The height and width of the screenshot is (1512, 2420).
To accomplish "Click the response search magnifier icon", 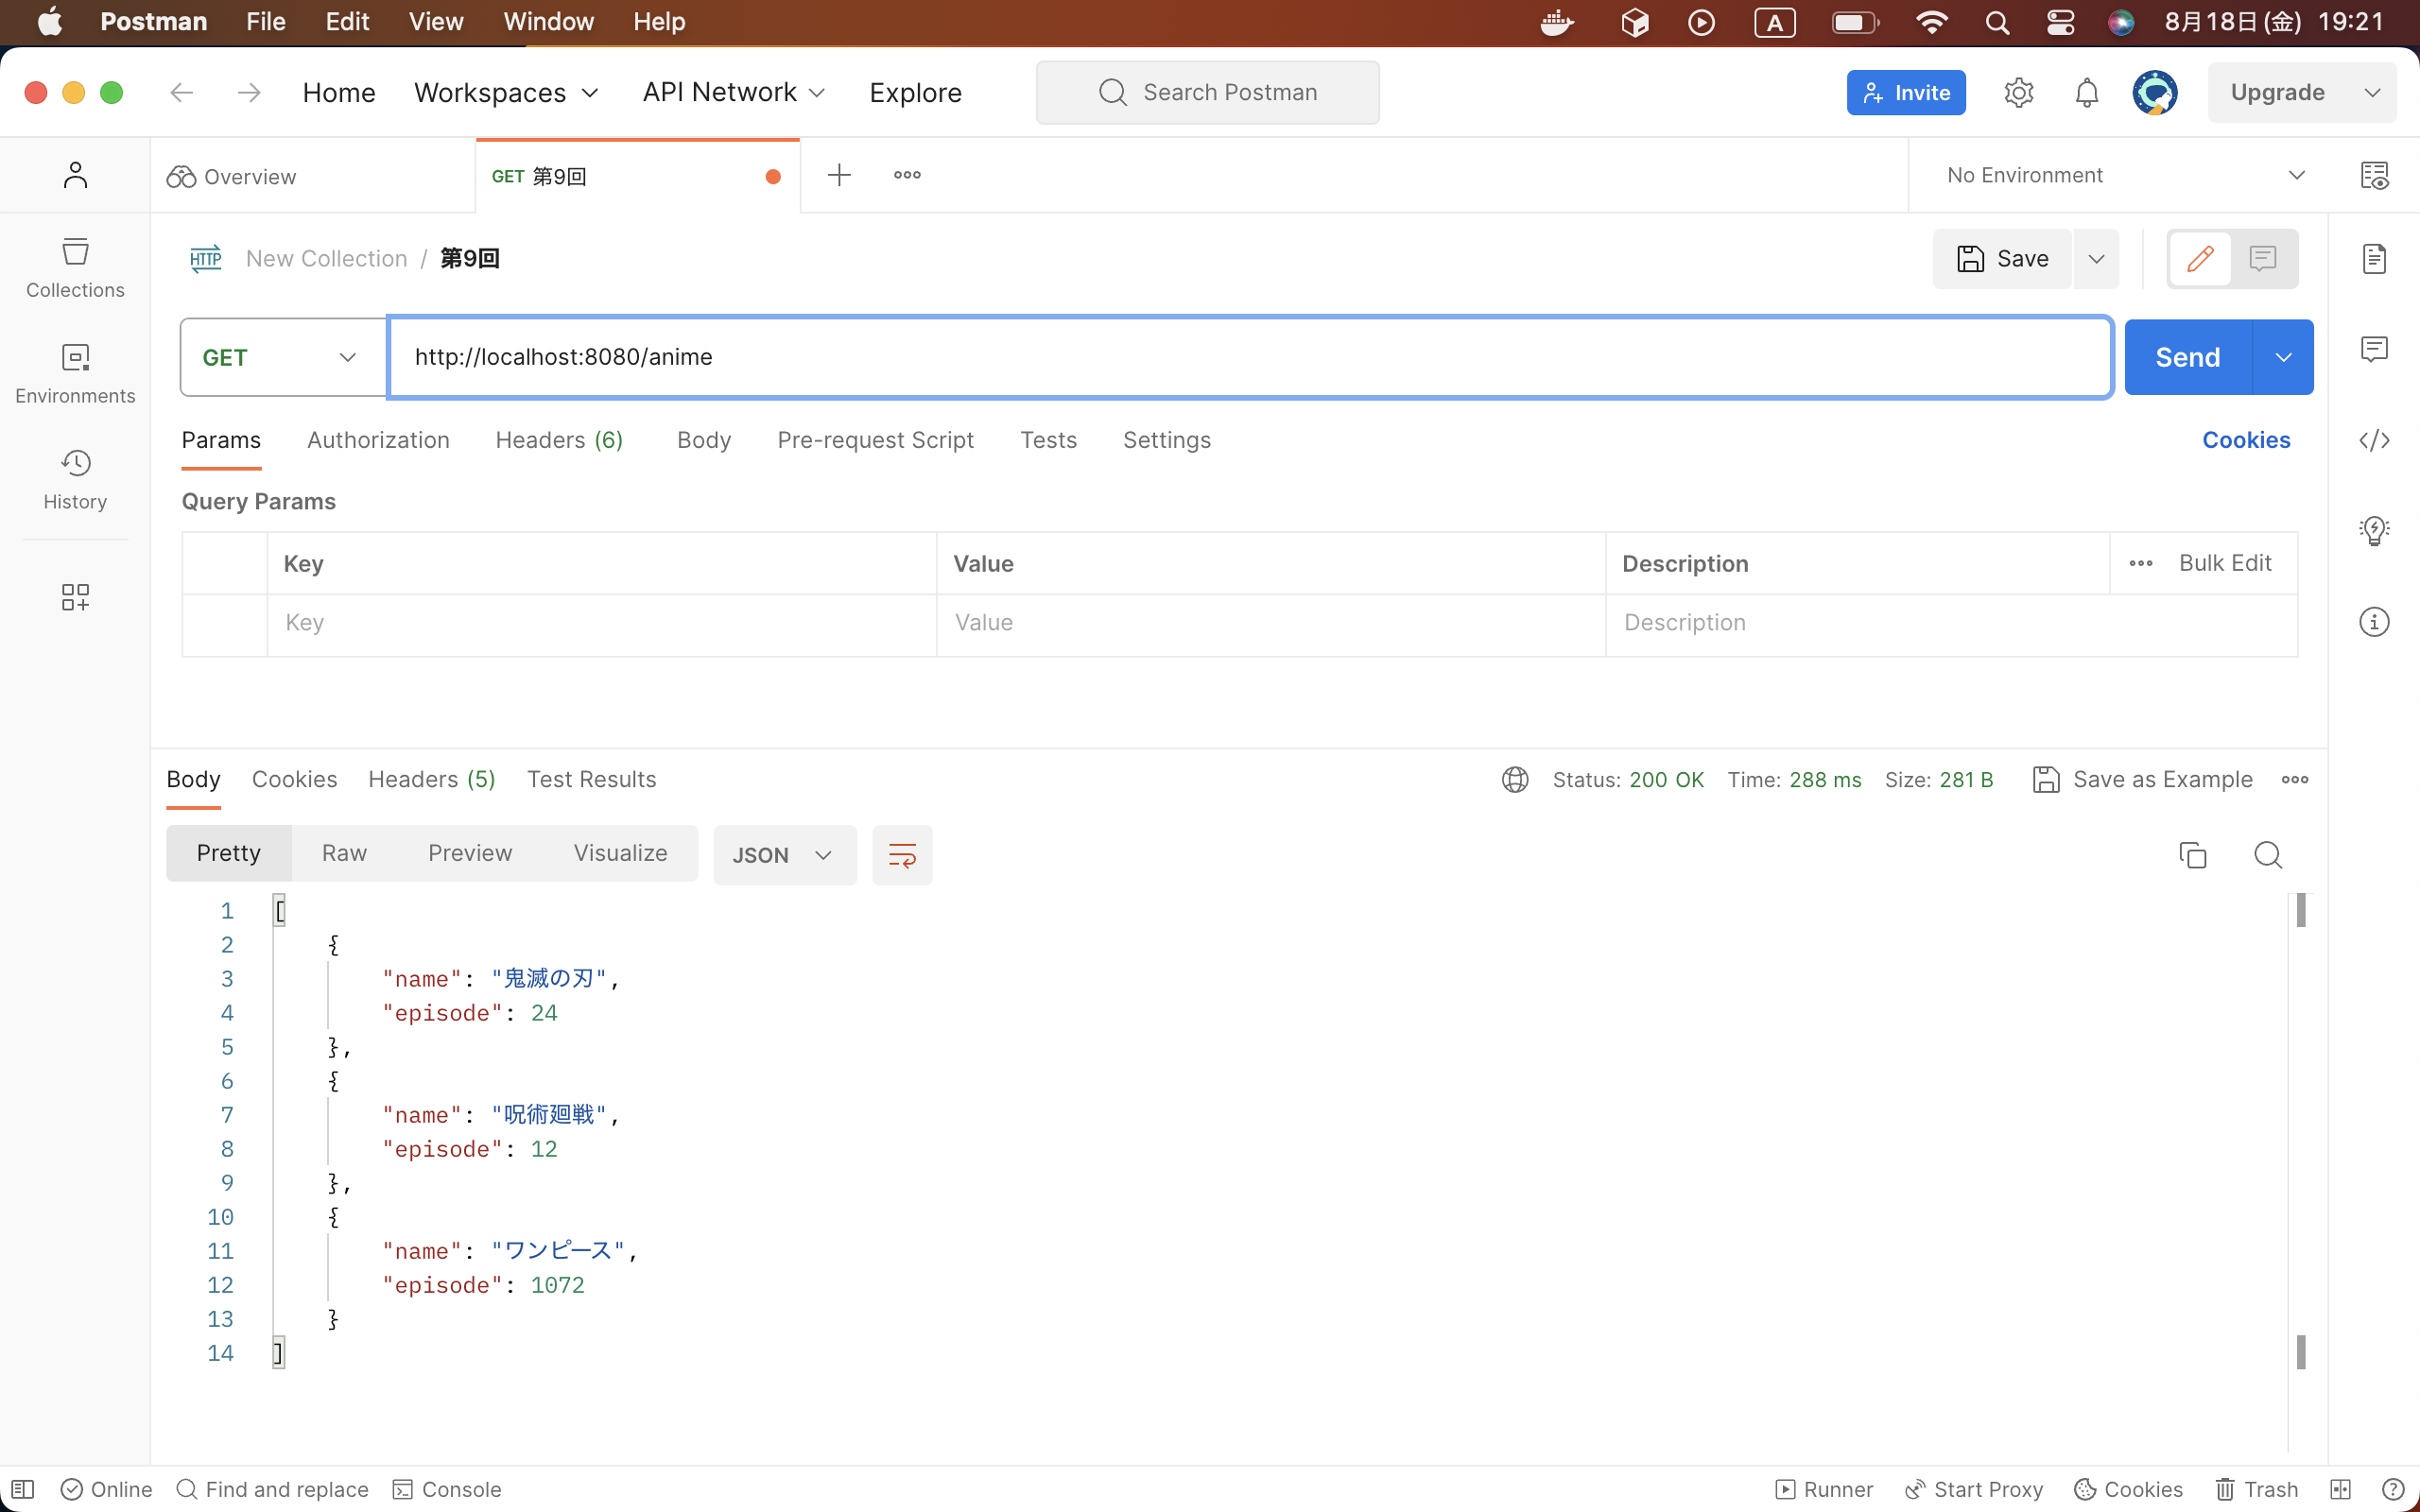I will pyautogui.click(x=2267, y=855).
